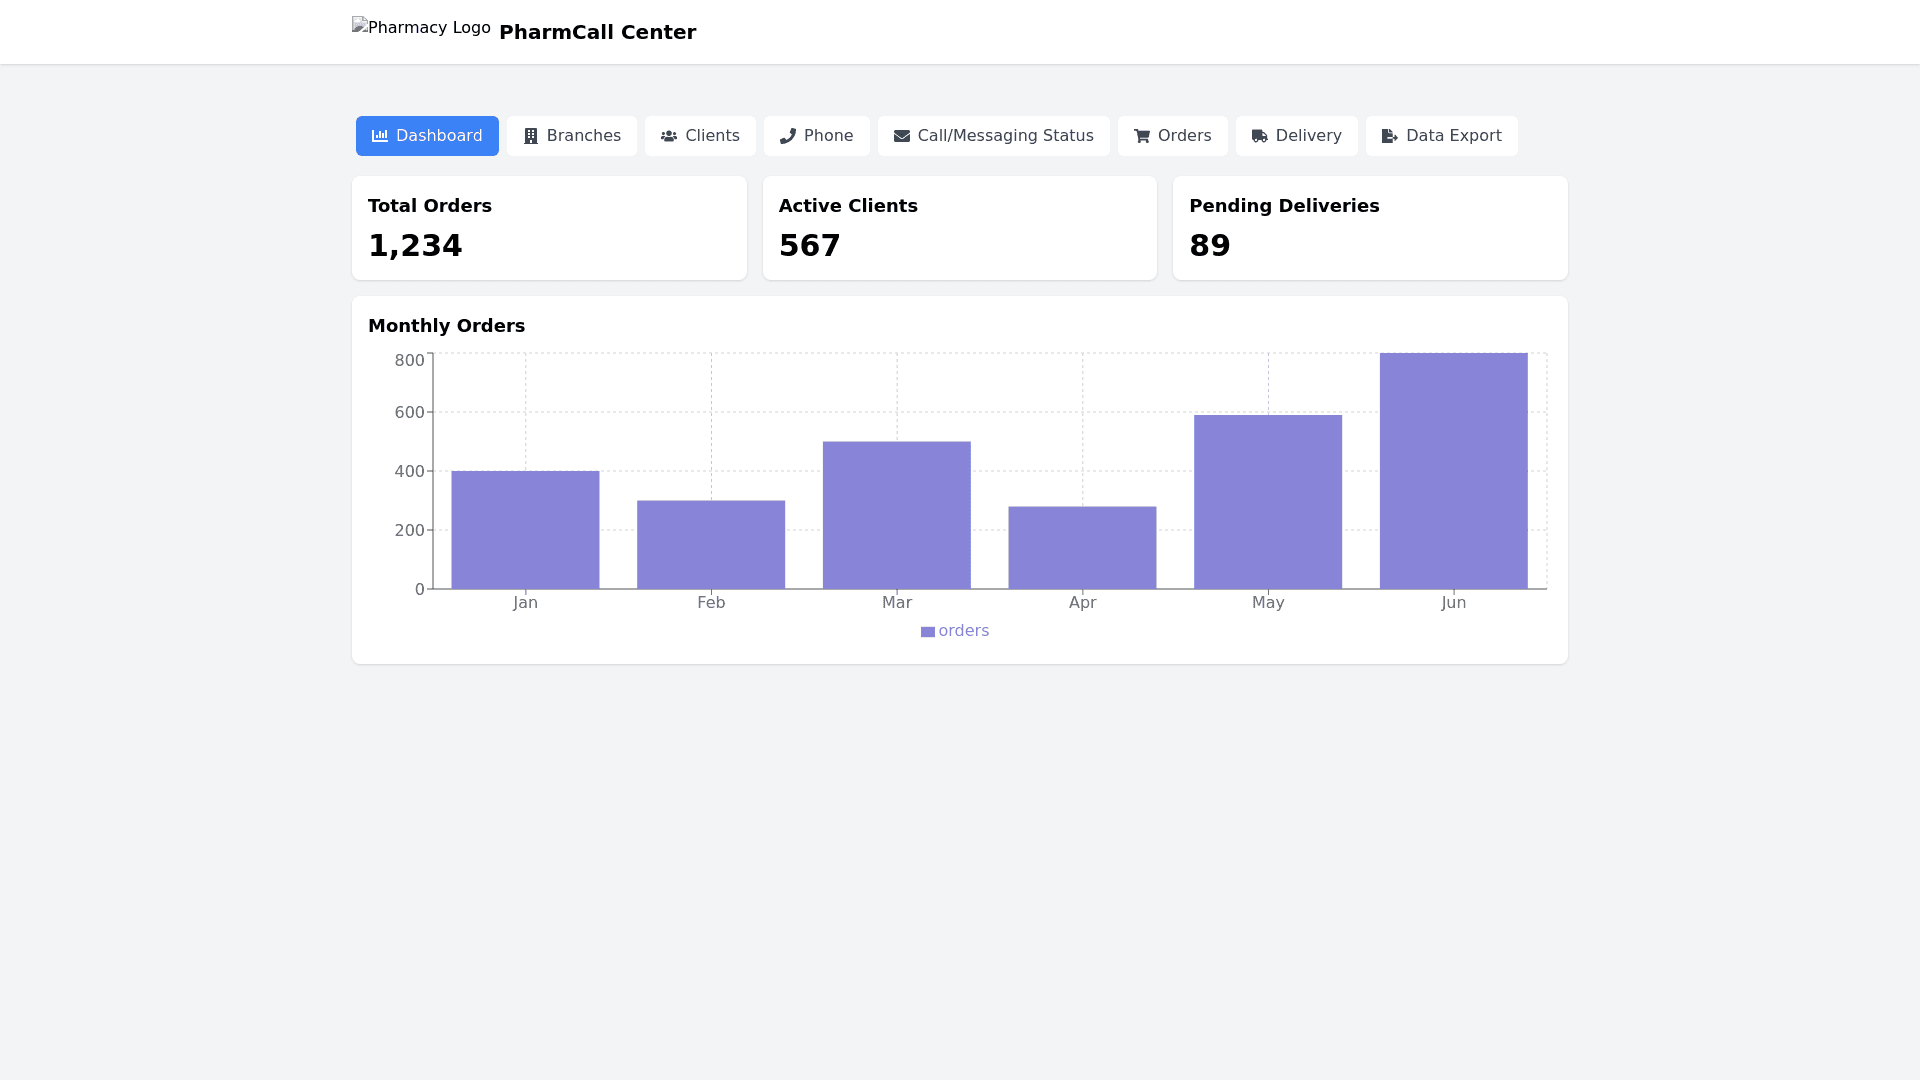Click the envelope icon for Call/Messaging Status
This screenshot has width=1920, height=1080.
pyautogui.click(x=902, y=136)
